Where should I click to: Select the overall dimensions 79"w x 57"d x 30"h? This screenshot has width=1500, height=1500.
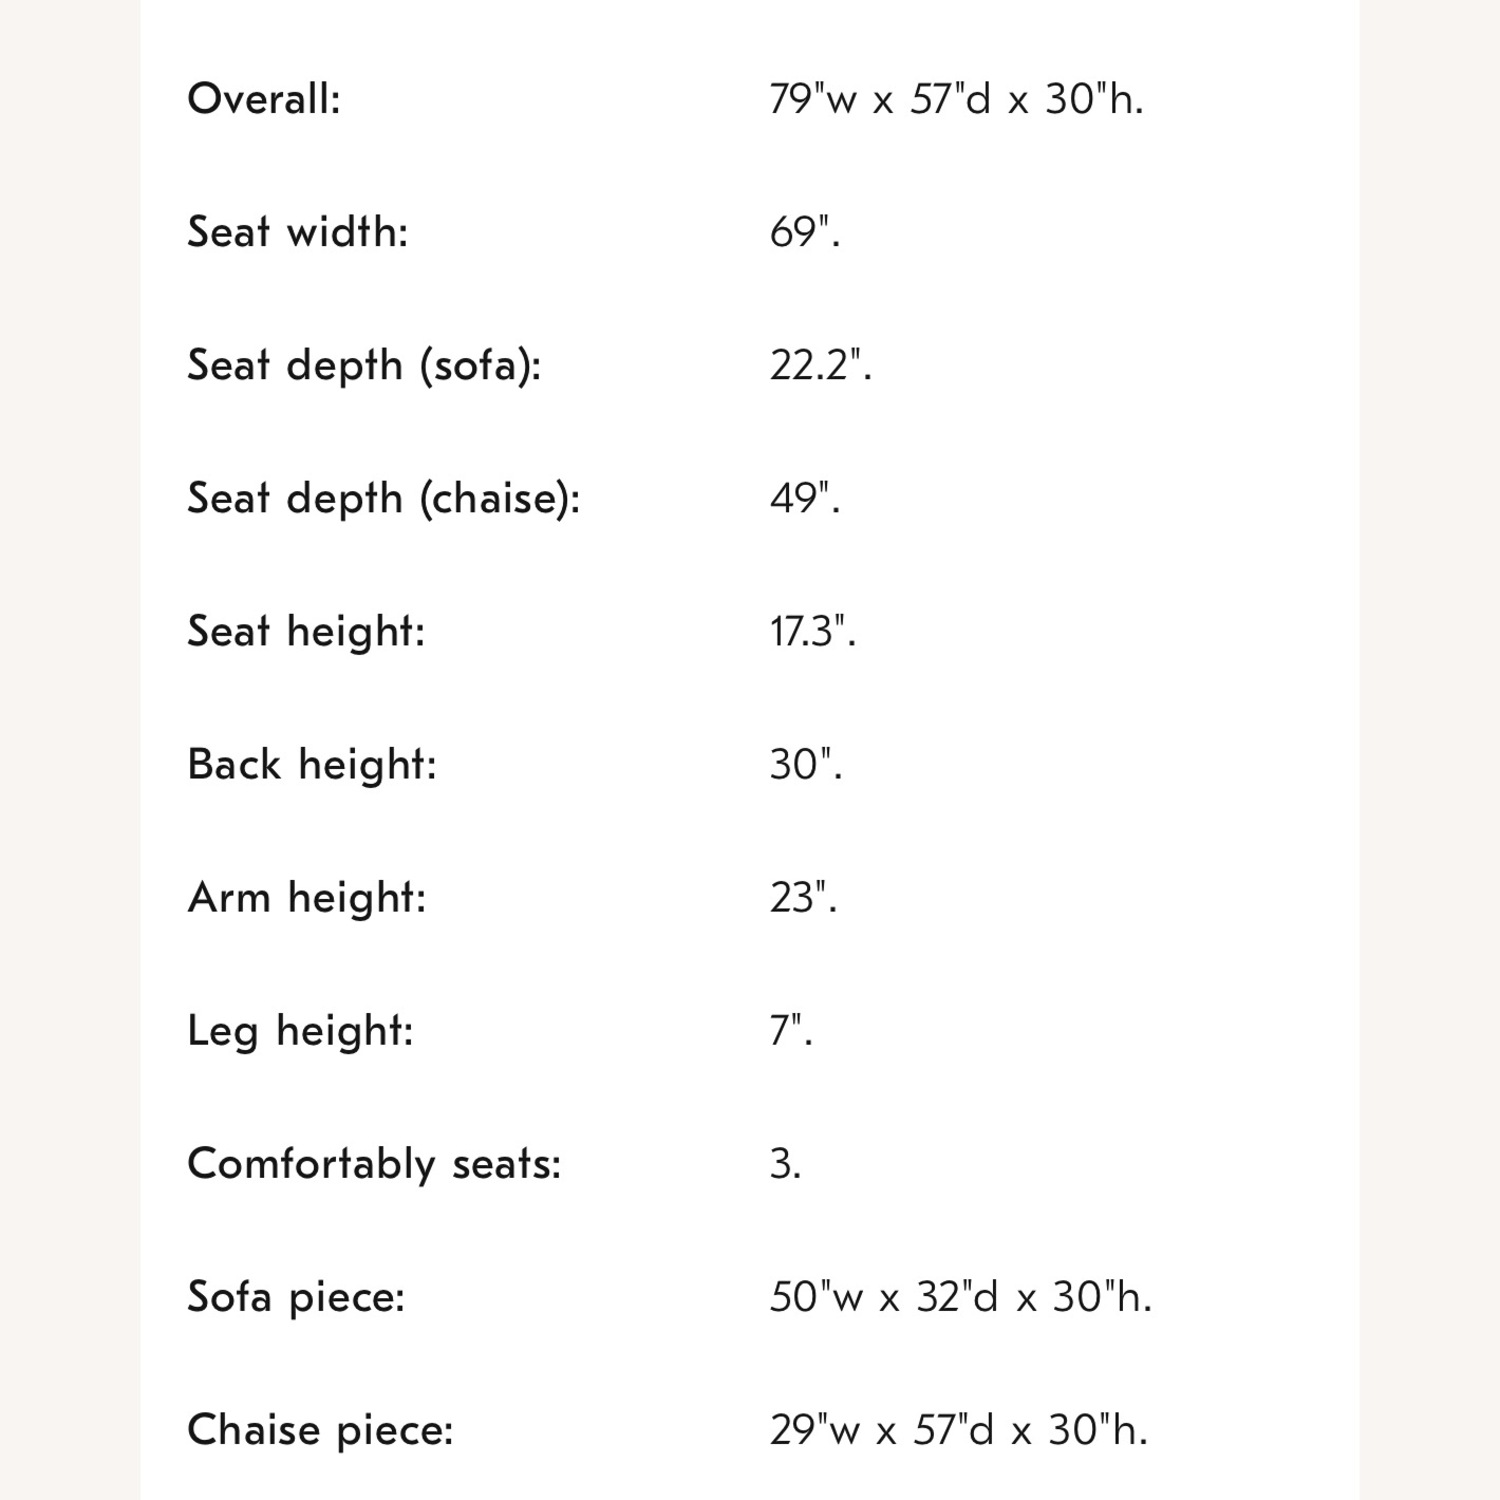click(956, 99)
